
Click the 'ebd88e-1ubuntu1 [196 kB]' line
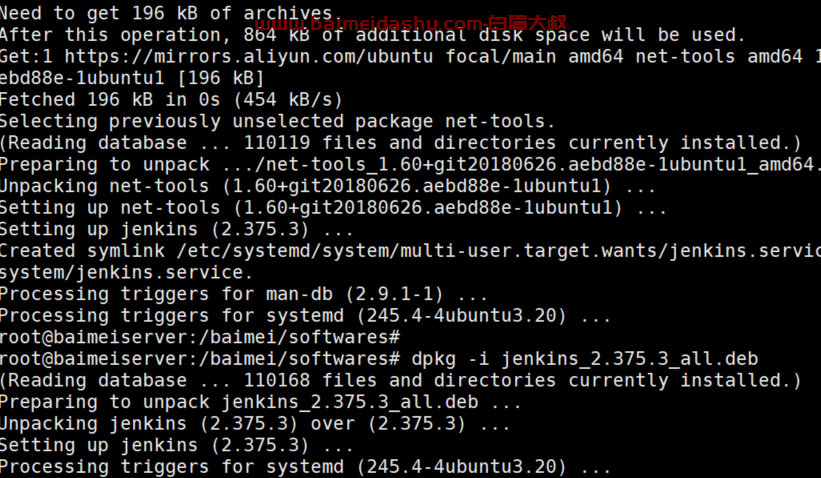[x=132, y=78]
